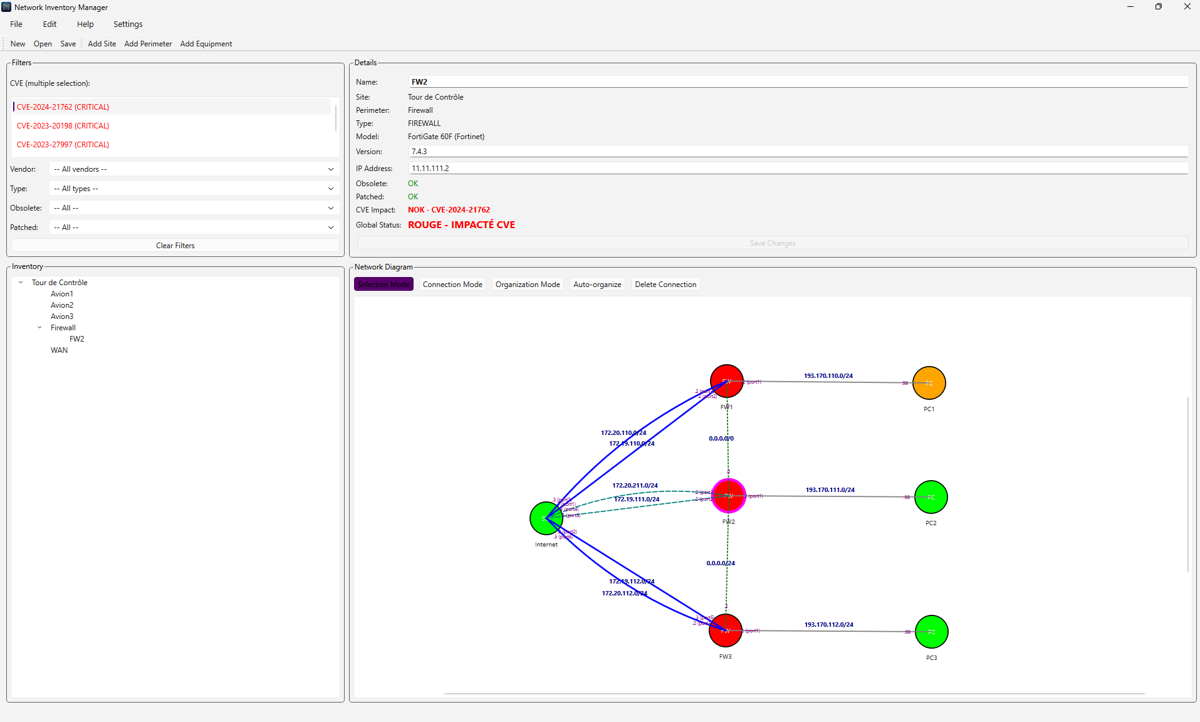Image resolution: width=1200 pixels, height=722 pixels.
Task: Click Save in the toolbar
Action: 68,44
